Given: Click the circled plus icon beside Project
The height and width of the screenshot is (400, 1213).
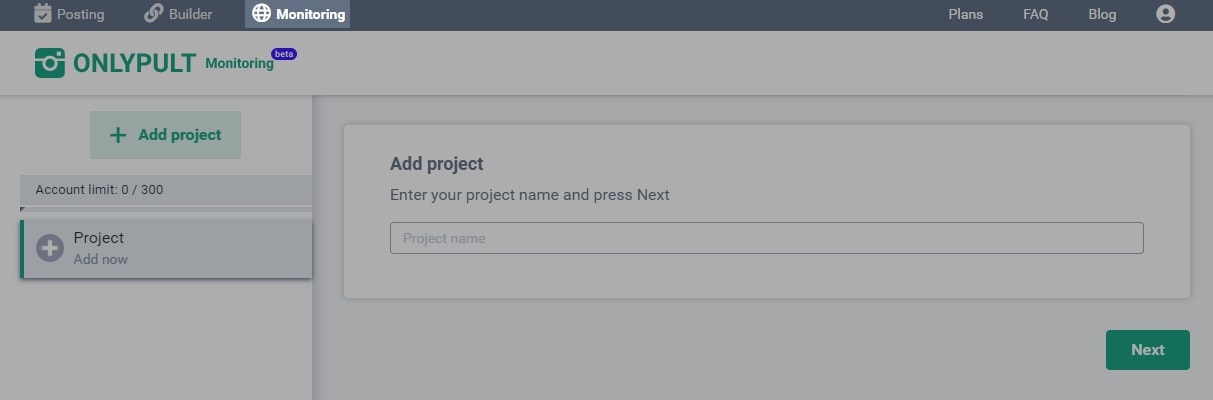Looking at the screenshot, I should [x=50, y=248].
